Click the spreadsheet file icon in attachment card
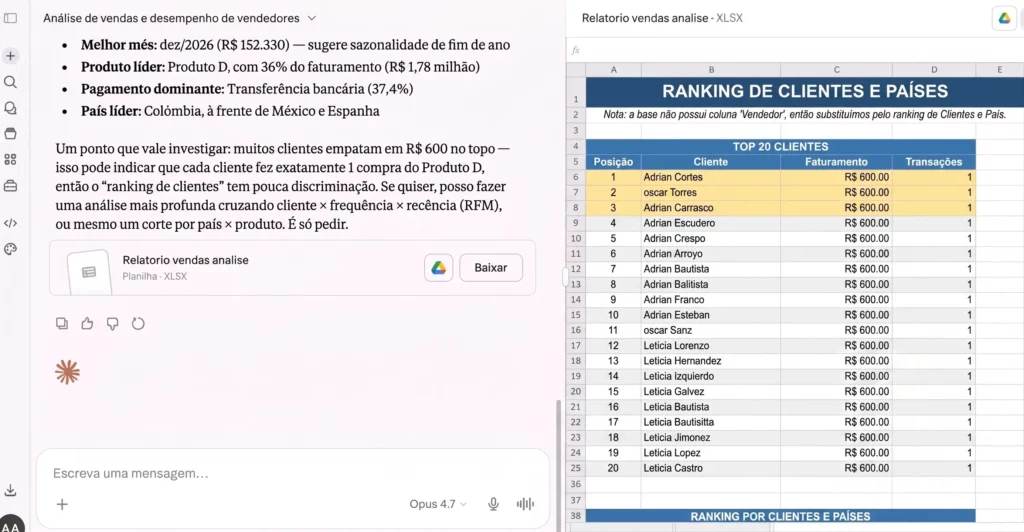The height and width of the screenshot is (532, 1024). [89, 272]
